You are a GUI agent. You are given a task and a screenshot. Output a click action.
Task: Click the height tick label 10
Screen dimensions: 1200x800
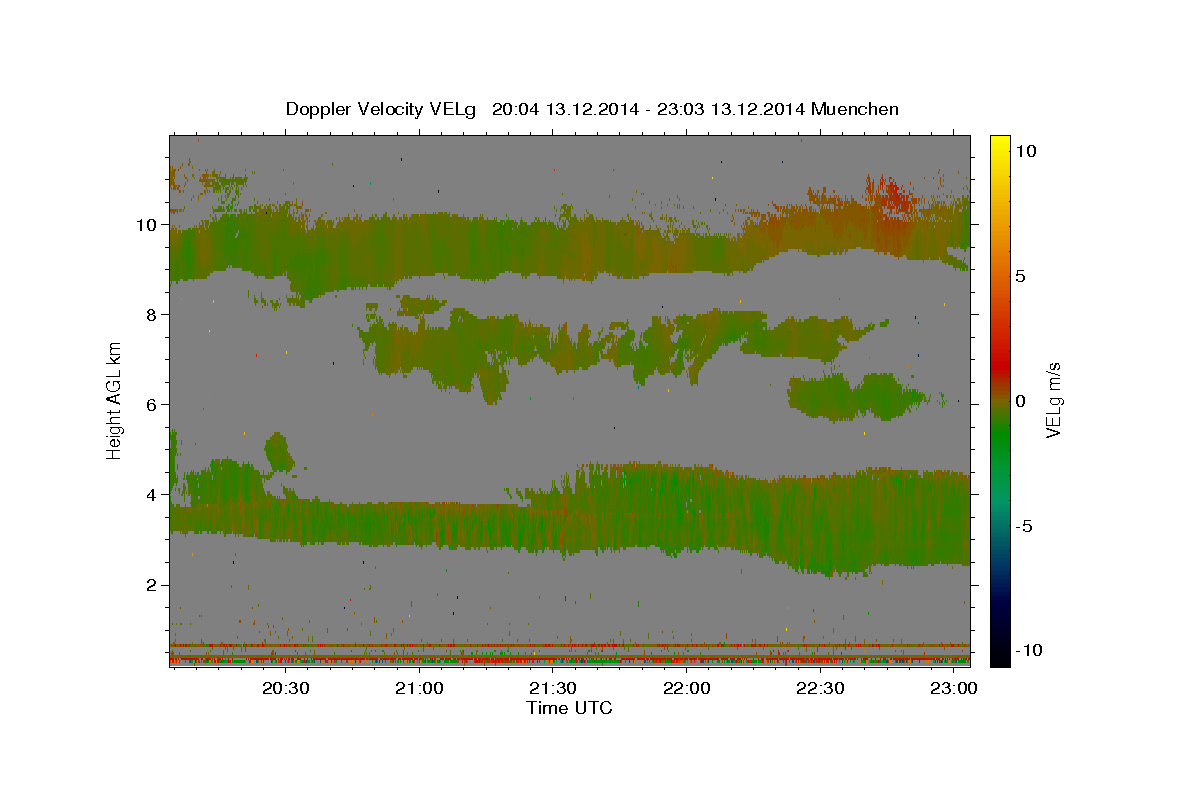(147, 224)
